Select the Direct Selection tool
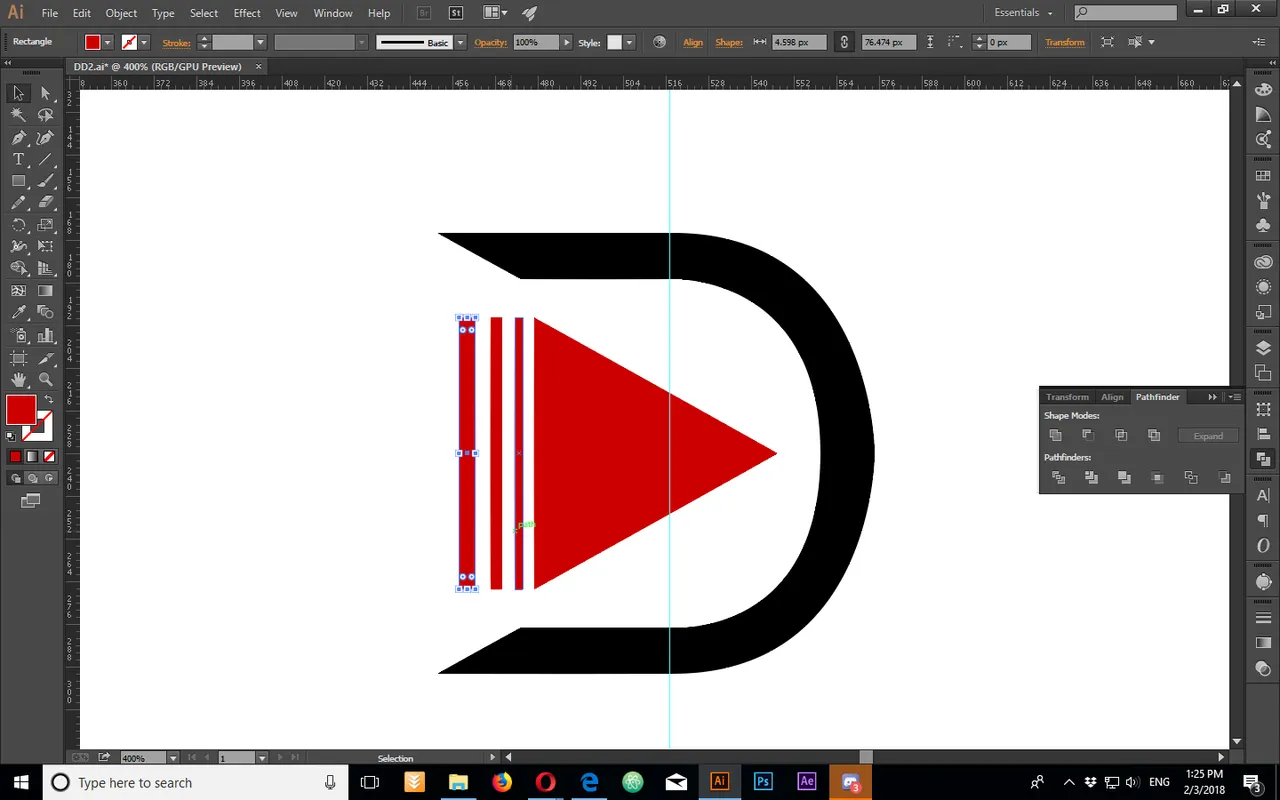Screen dimensions: 1280x800 45,93
